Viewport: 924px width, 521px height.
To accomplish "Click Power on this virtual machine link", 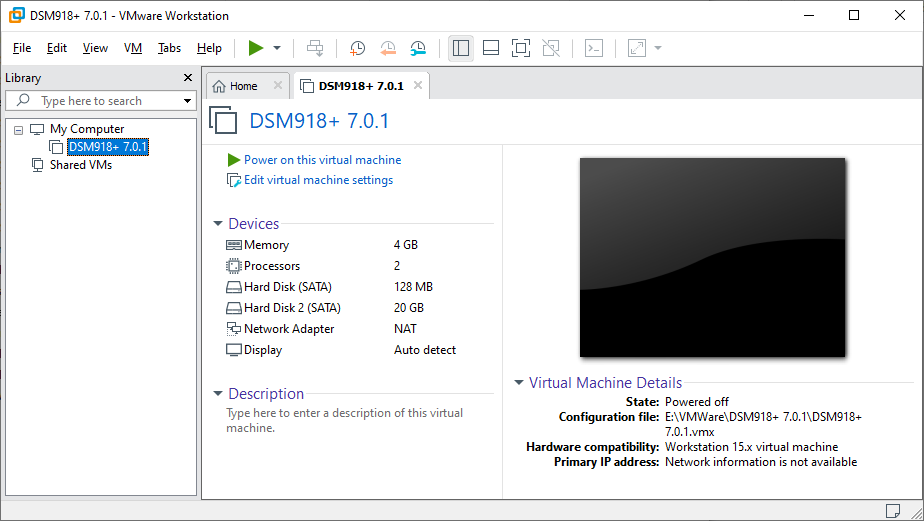I will (x=322, y=160).
